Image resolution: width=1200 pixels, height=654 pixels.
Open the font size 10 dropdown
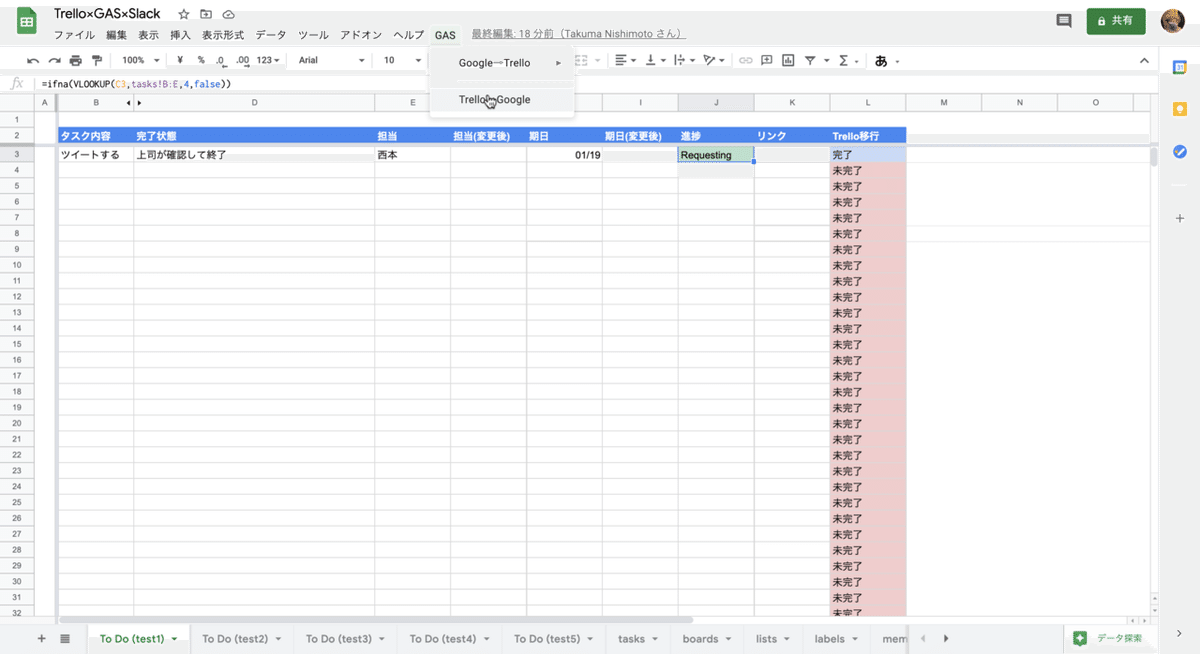(403, 60)
